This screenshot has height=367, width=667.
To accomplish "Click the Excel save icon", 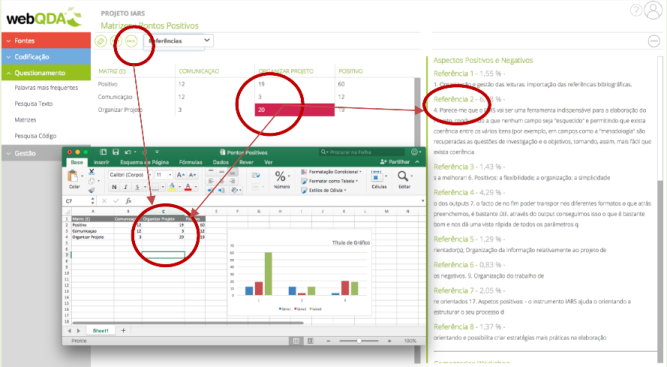I will pos(115,152).
